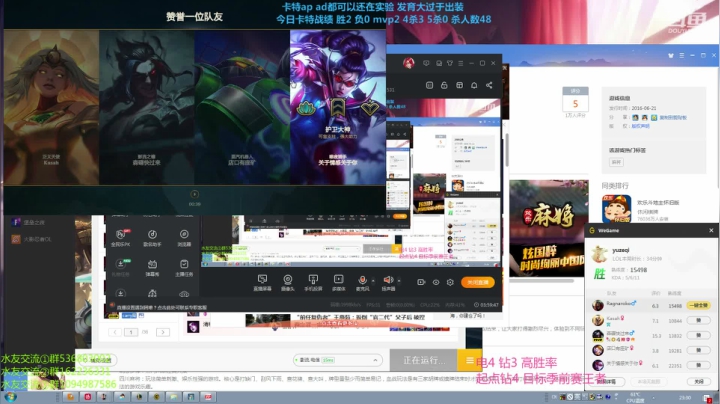Honor the highlighted 护卫大帅 champion card

click(x=338, y=107)
